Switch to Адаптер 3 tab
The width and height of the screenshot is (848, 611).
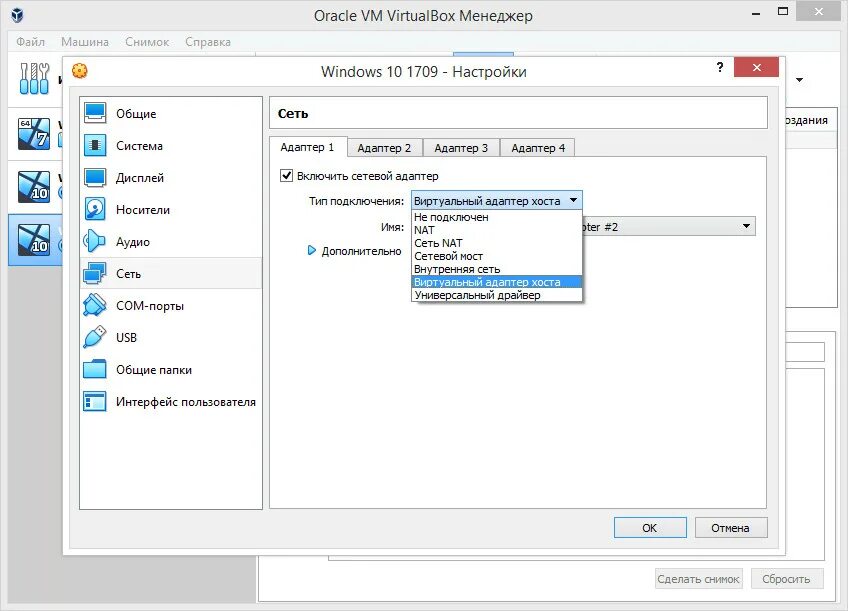tap(461, 148)
